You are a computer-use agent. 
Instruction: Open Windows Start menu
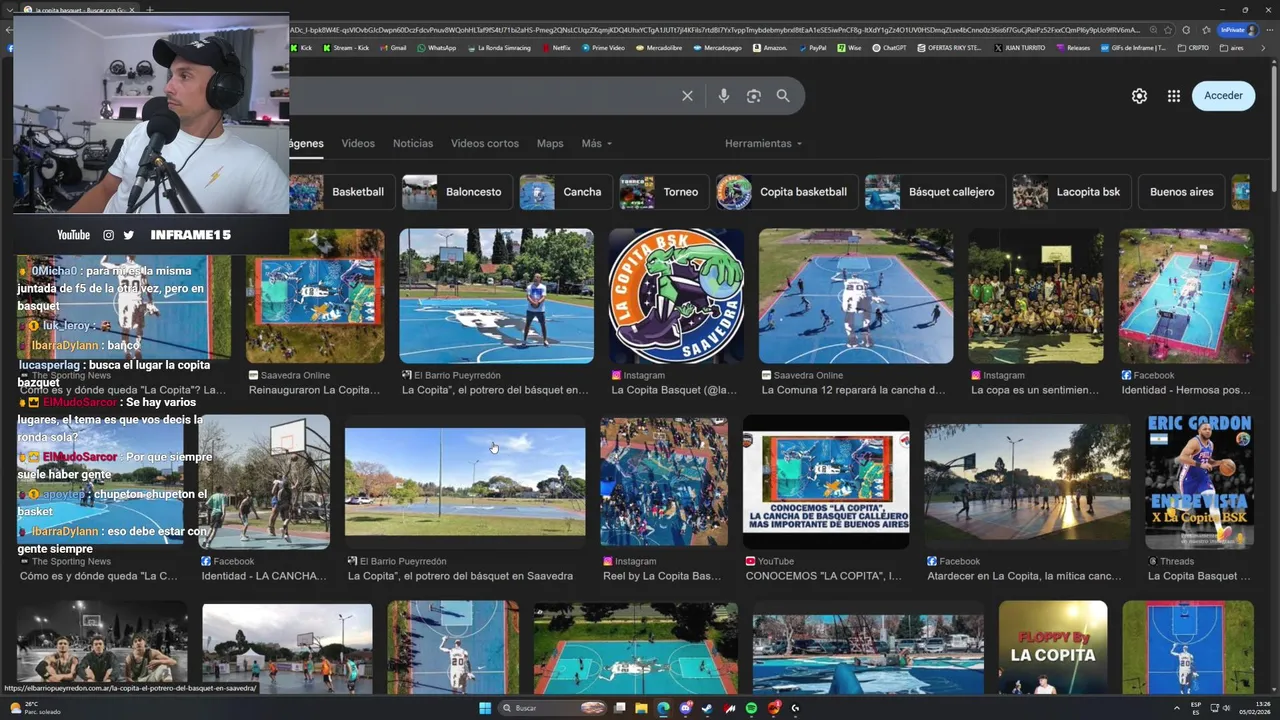(485, 708)
